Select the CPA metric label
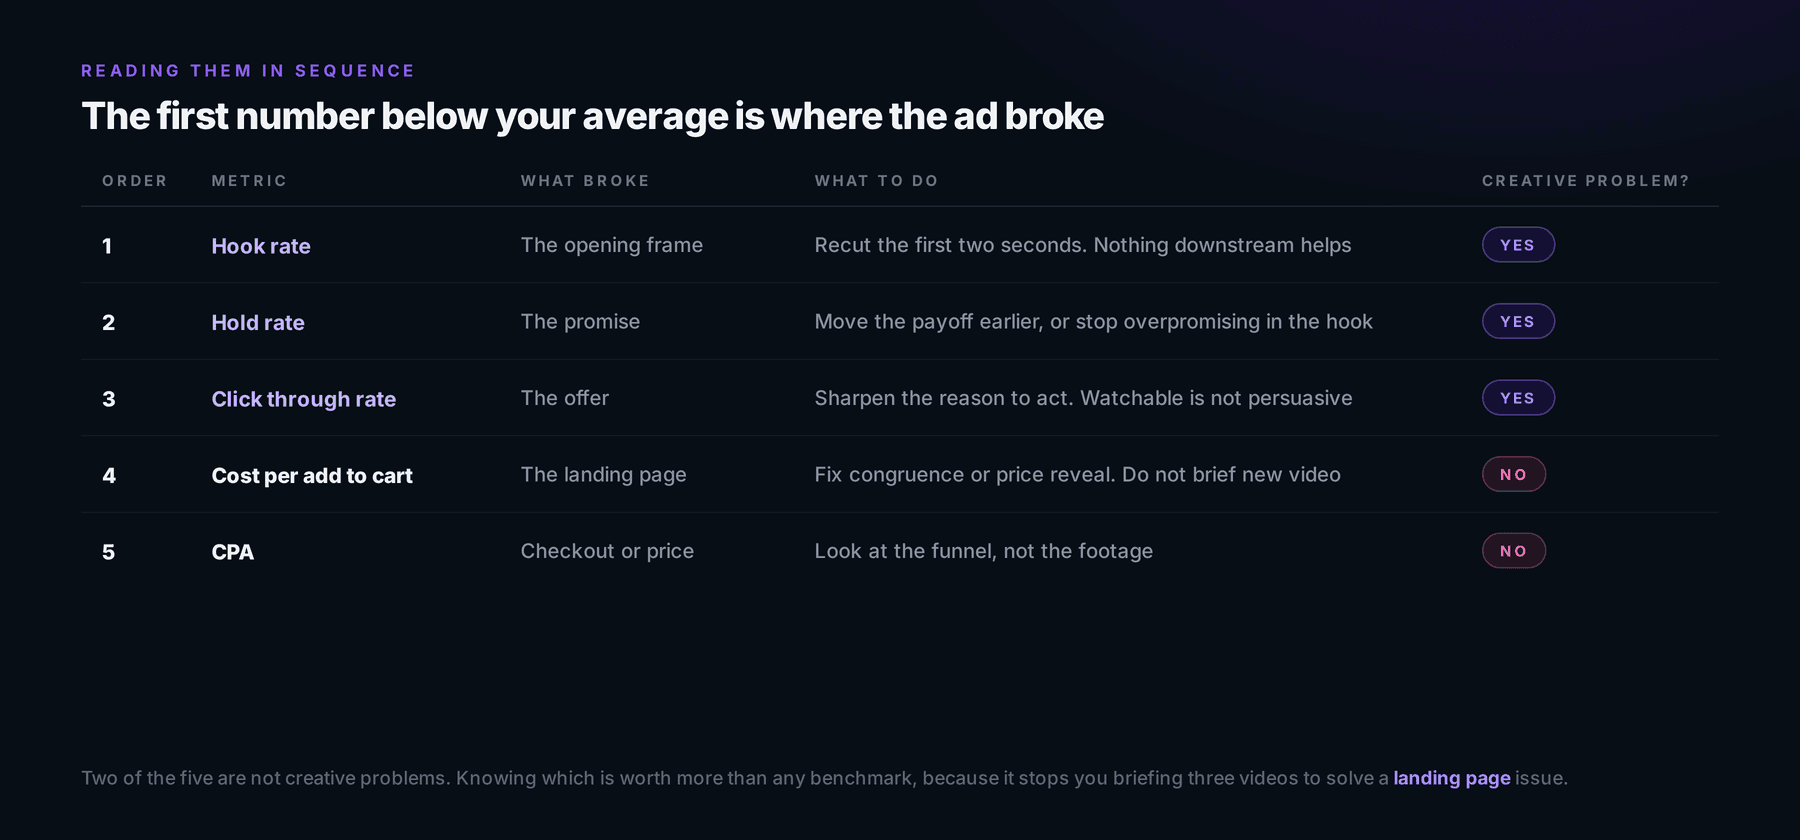This screenshot has width=1800, height=840. 233,552
